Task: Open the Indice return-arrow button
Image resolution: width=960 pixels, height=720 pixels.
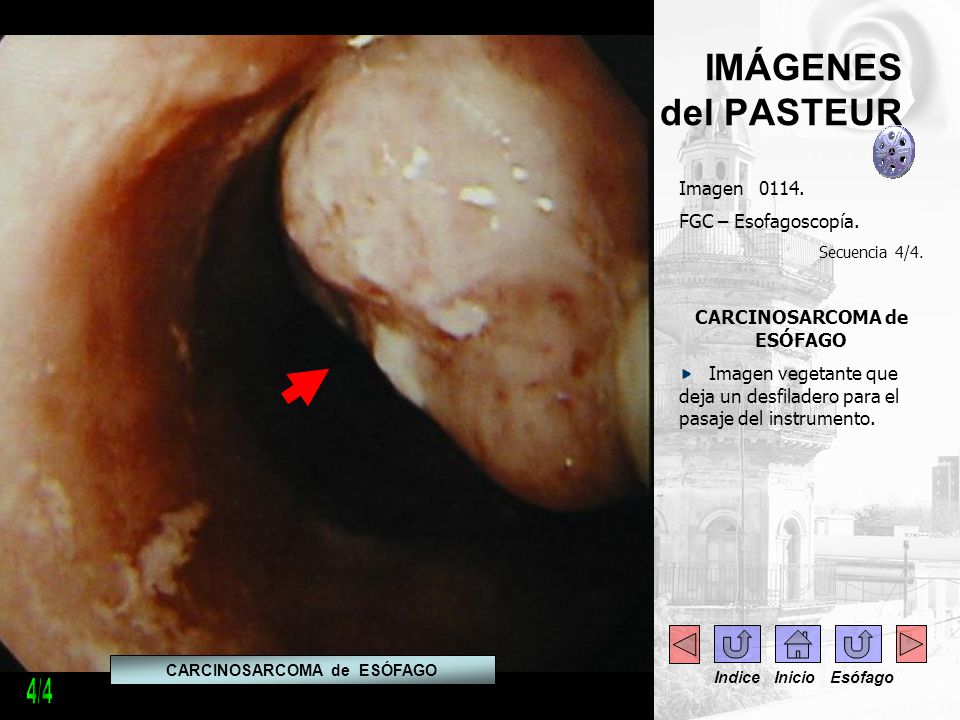Action: pyautogui.click(x=737, y=644)
